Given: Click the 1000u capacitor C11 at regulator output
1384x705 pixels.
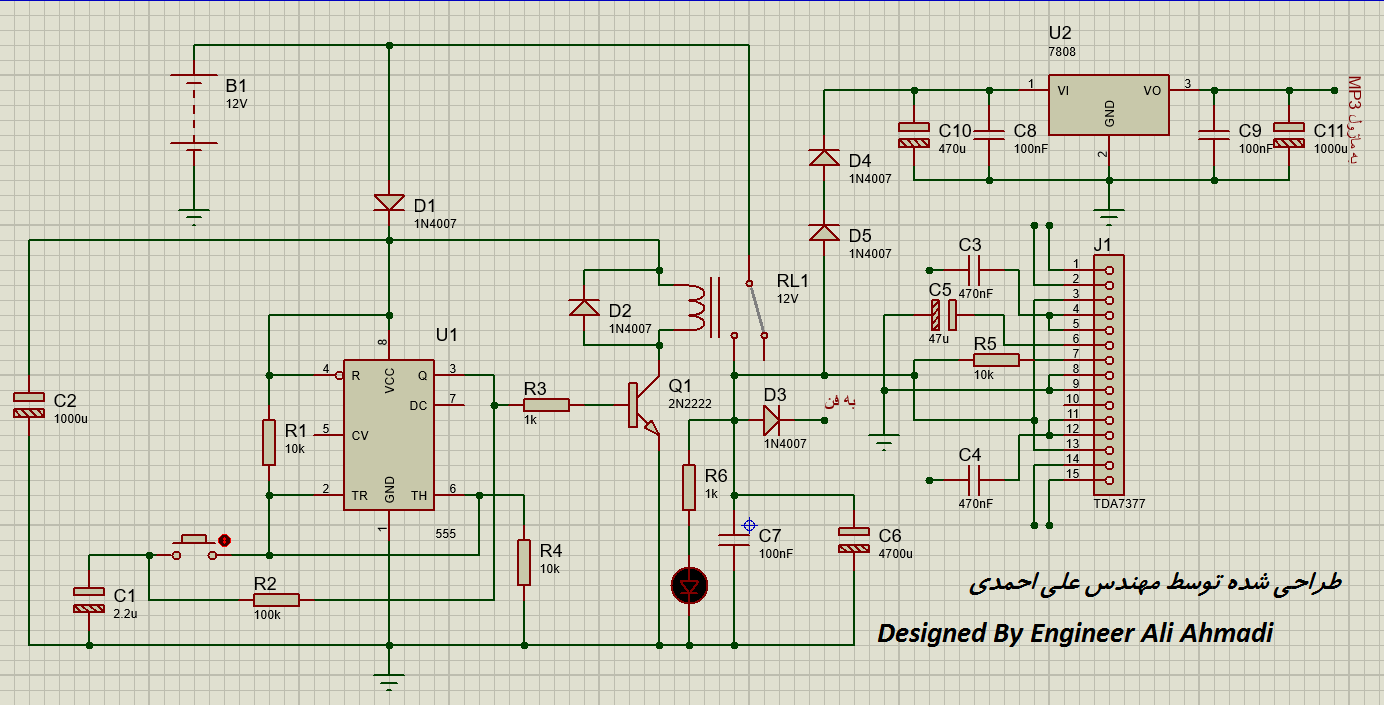Looking at the screenshot, I should pyautogui.click(x=1289, y=135).
